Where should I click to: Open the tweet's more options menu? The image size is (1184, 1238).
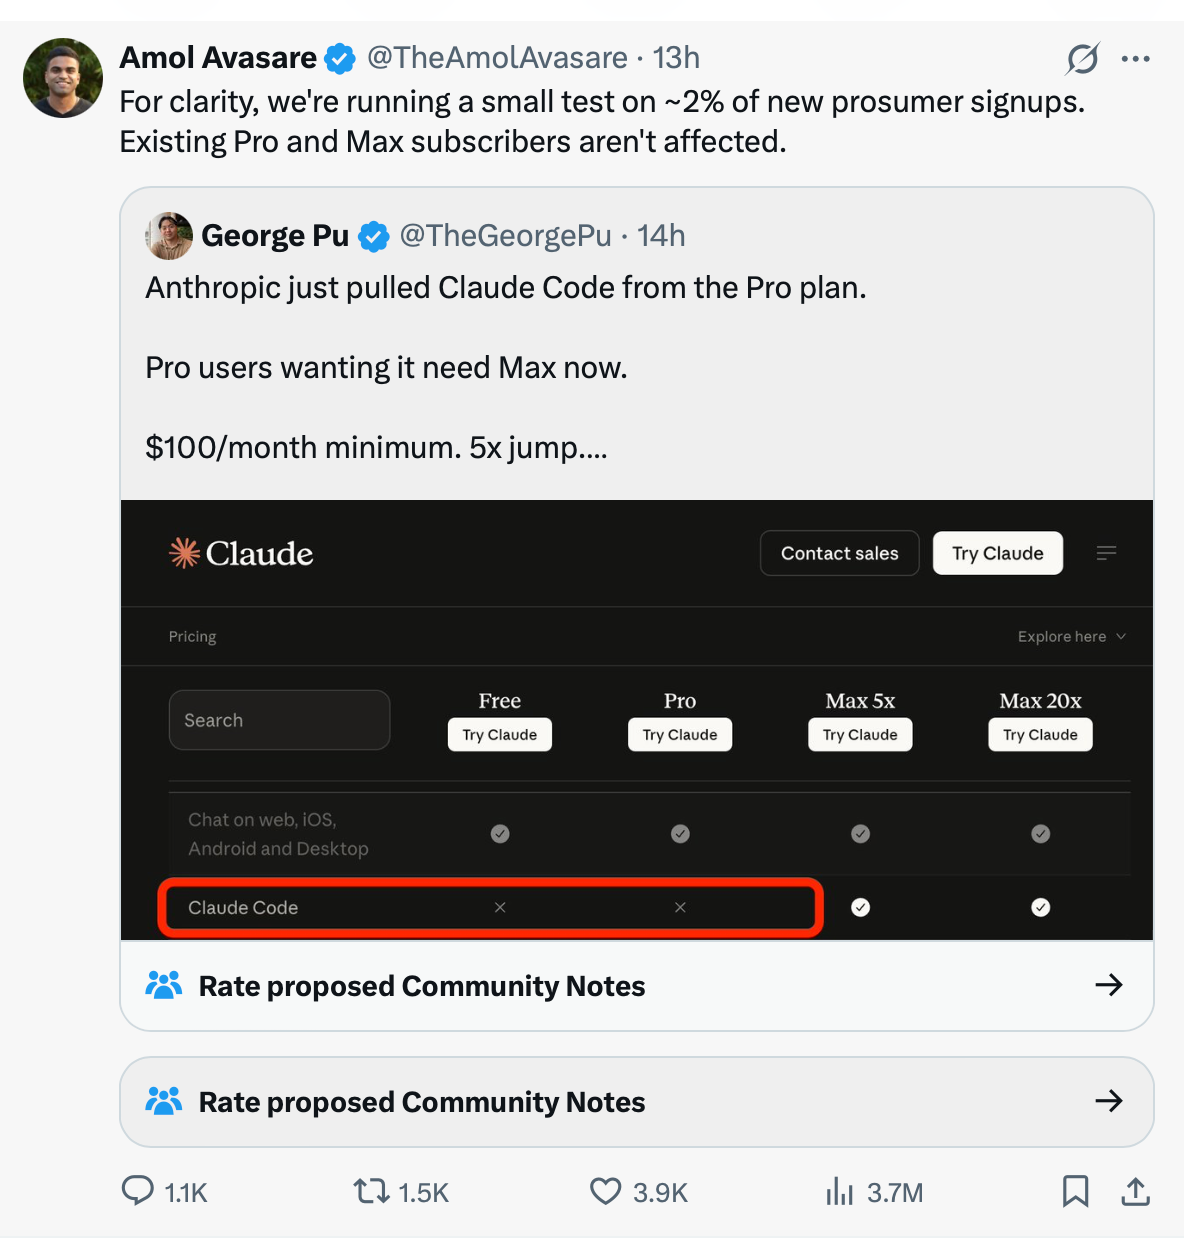[x=1136, y=58]
